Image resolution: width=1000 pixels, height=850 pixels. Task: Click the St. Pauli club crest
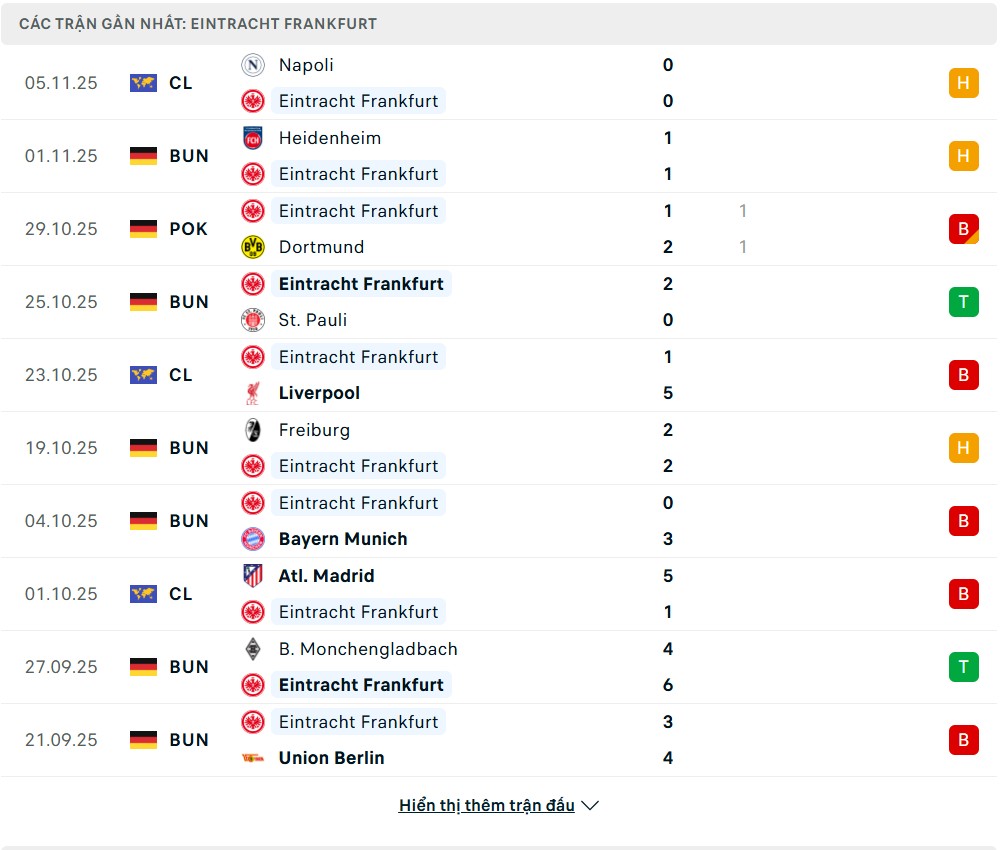point(253,320)
